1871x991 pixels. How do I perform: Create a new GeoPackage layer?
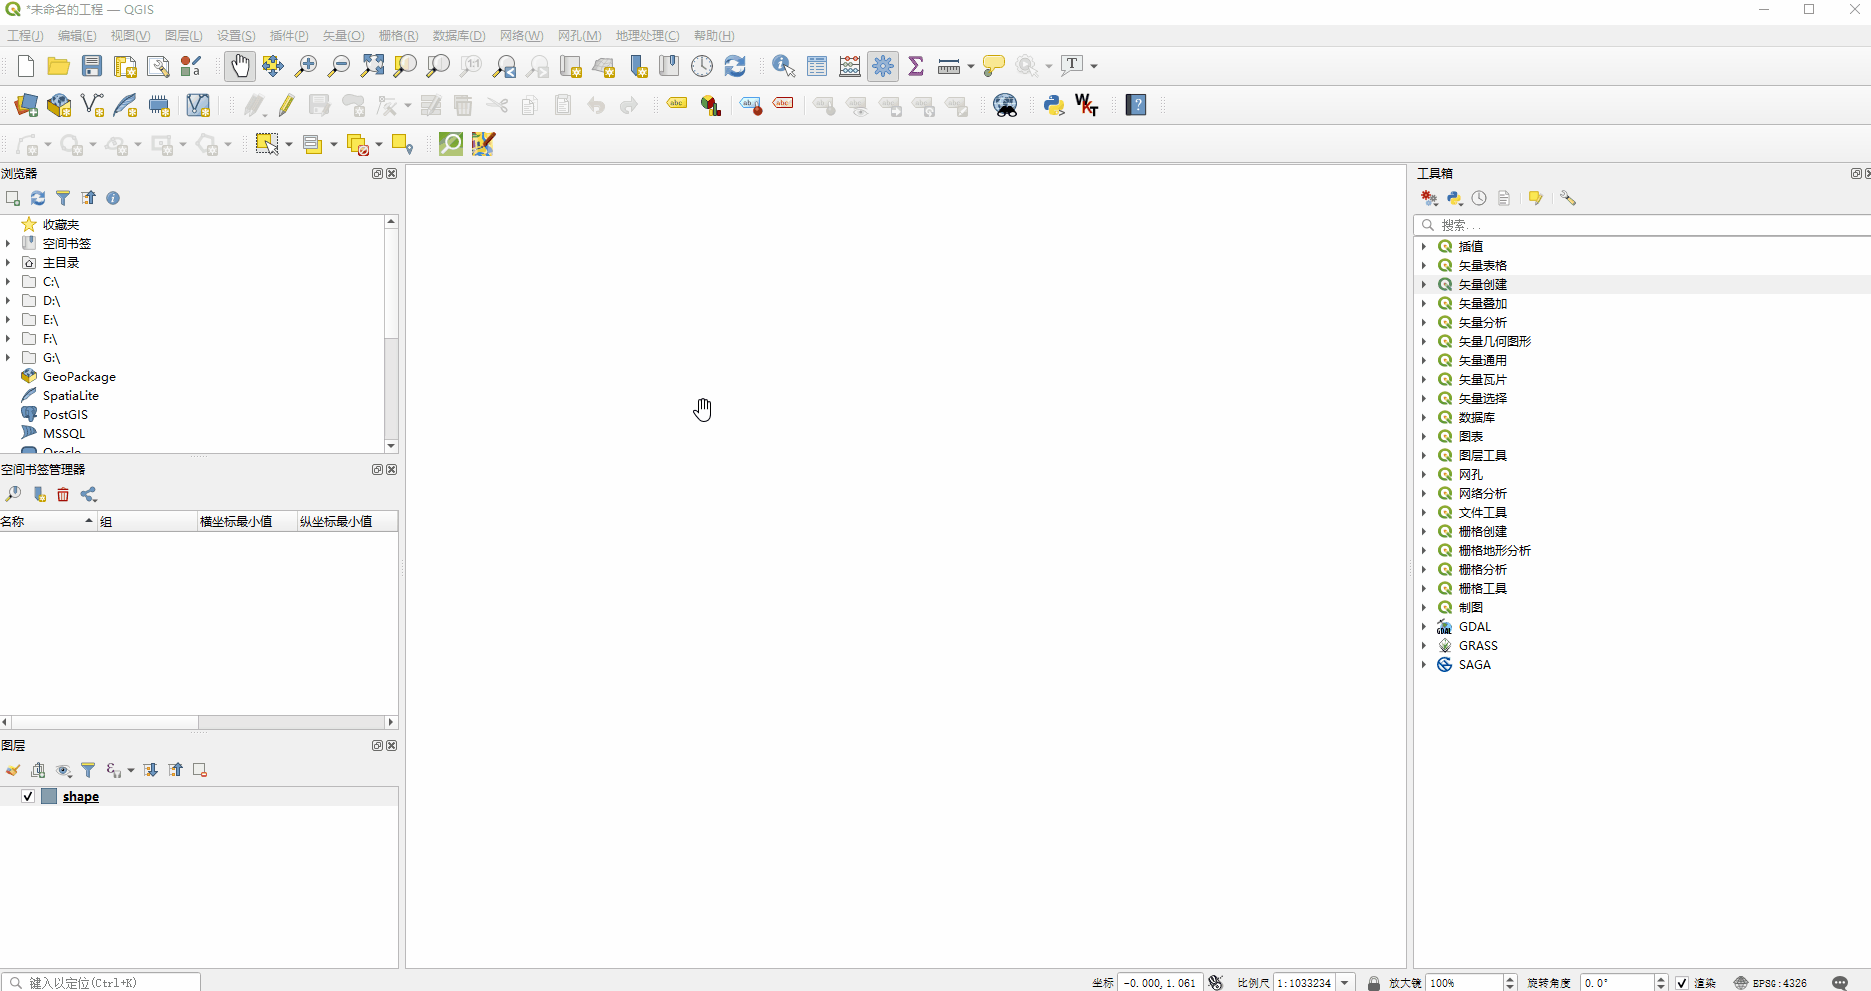[x=59, y=105]
